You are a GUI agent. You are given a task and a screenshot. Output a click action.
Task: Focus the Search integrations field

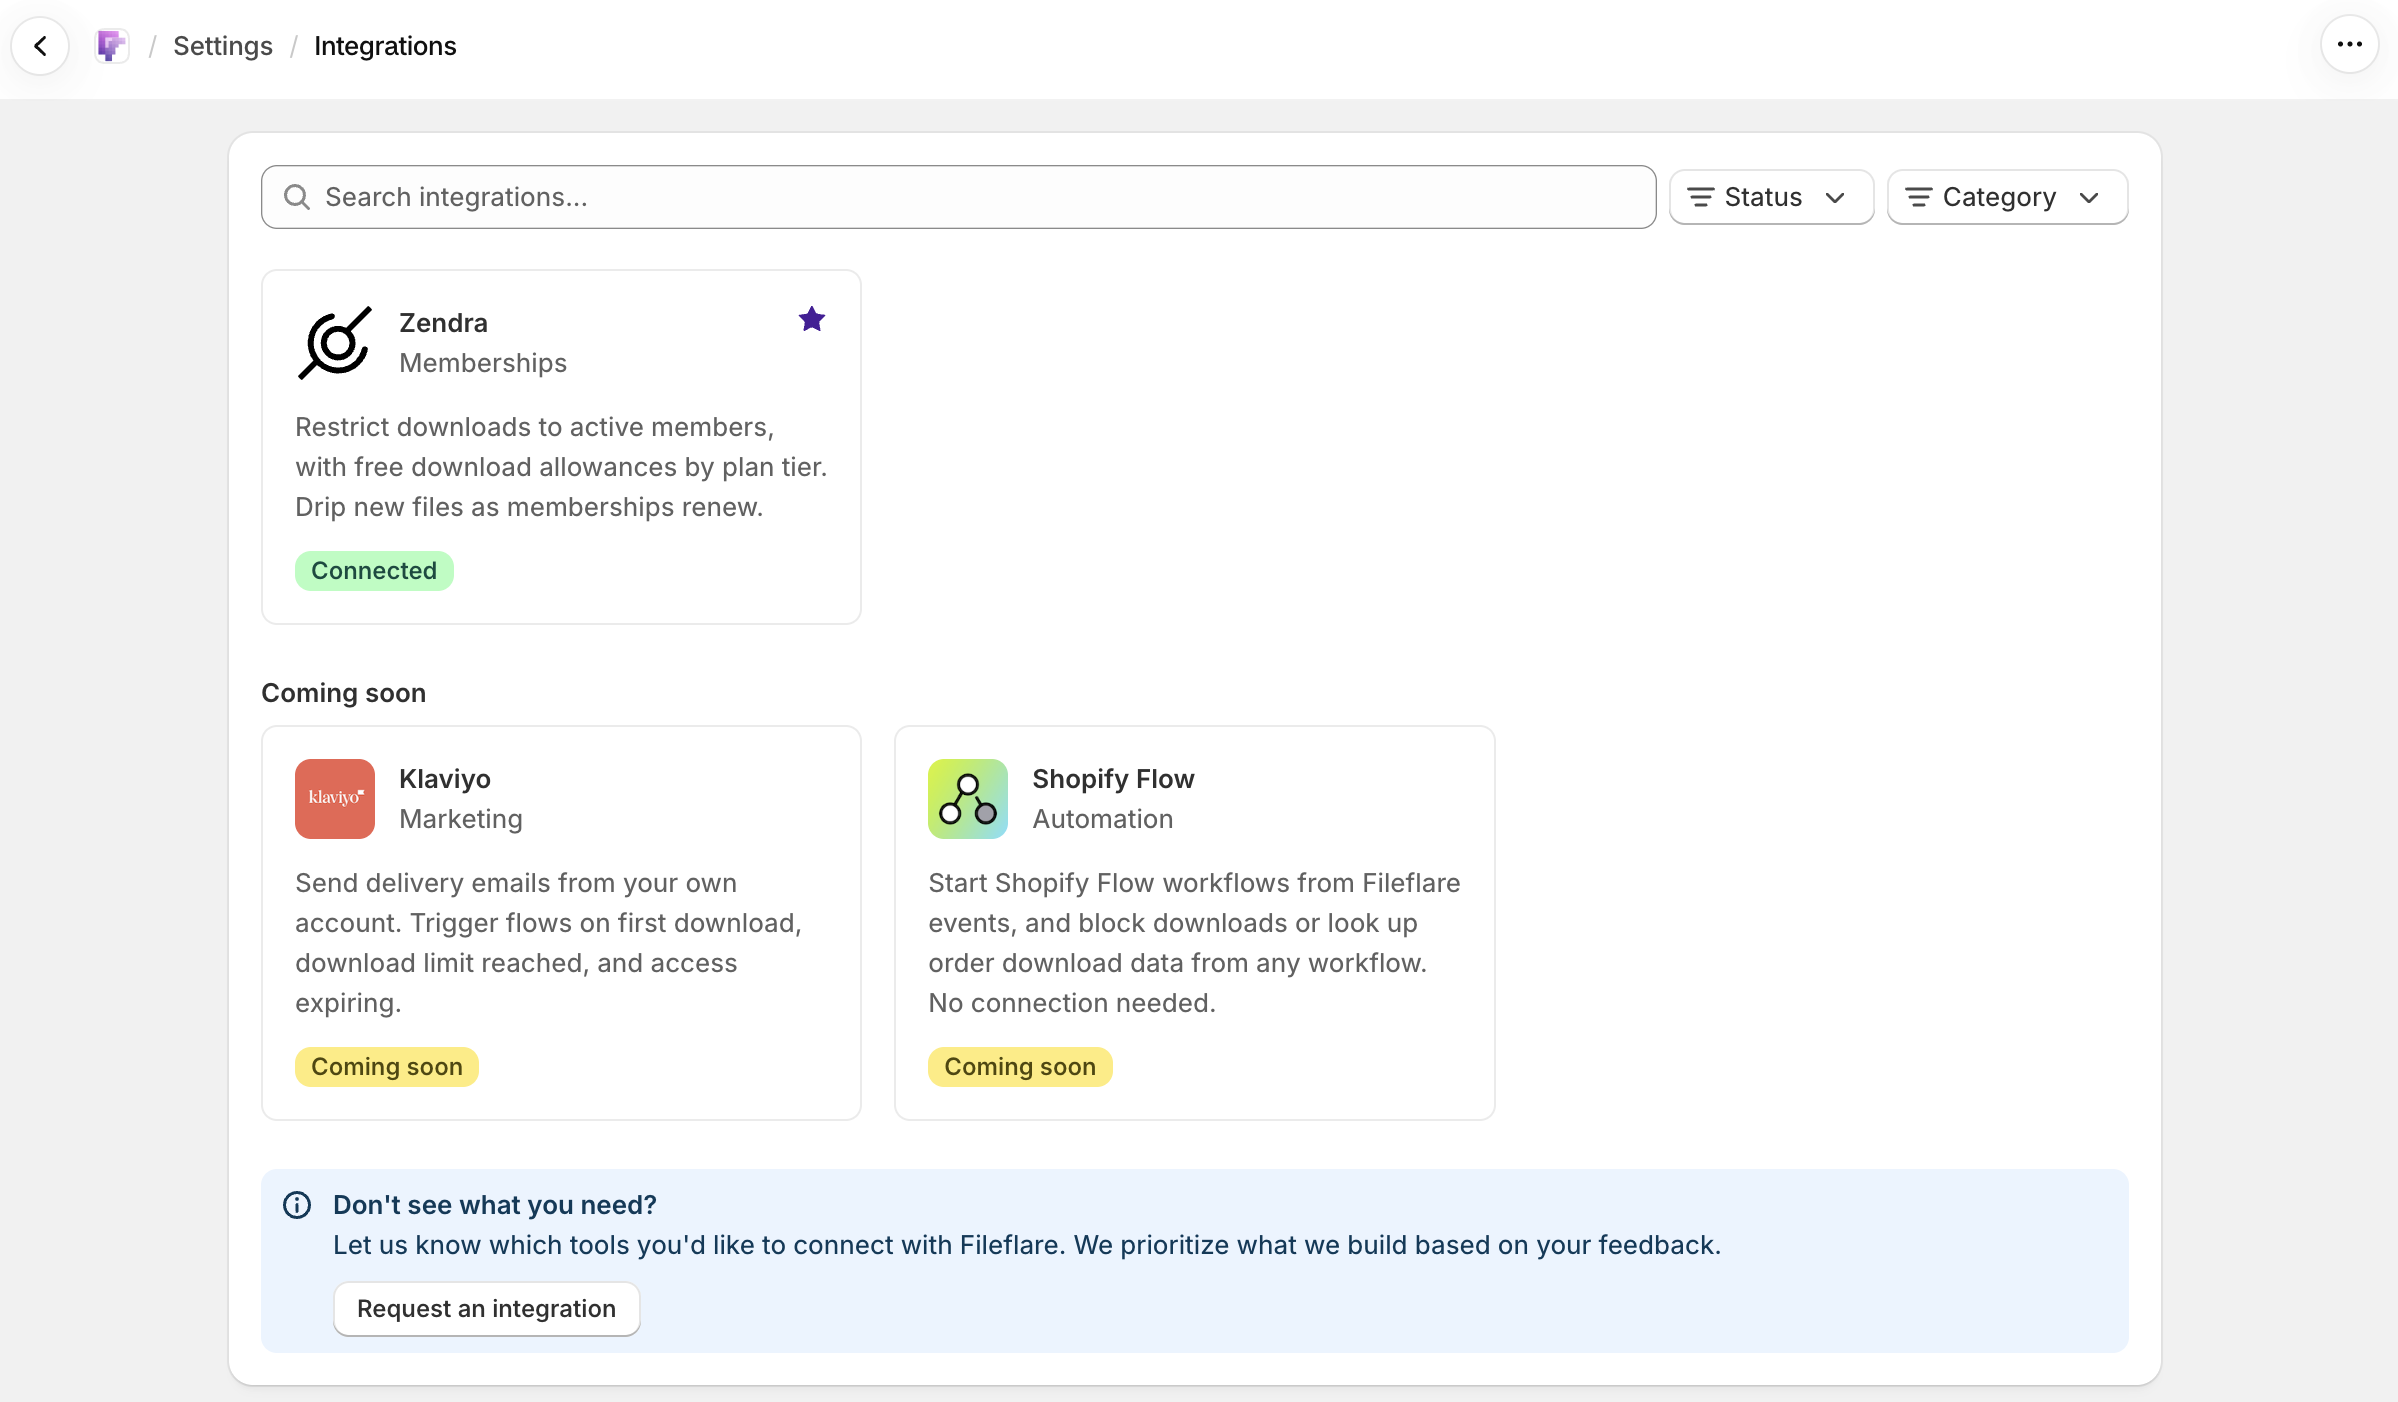point(958,197)
